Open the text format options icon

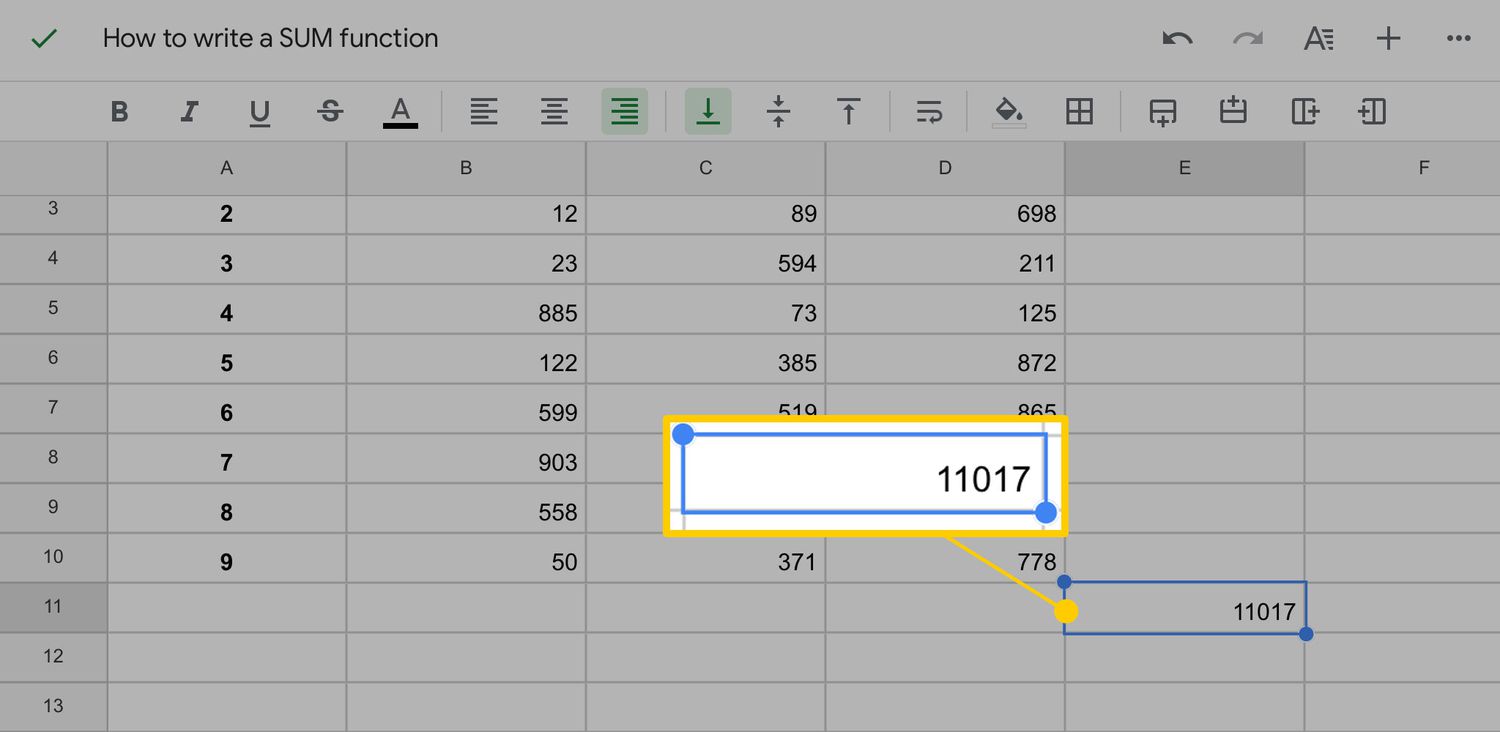(x=1318, y=39)
